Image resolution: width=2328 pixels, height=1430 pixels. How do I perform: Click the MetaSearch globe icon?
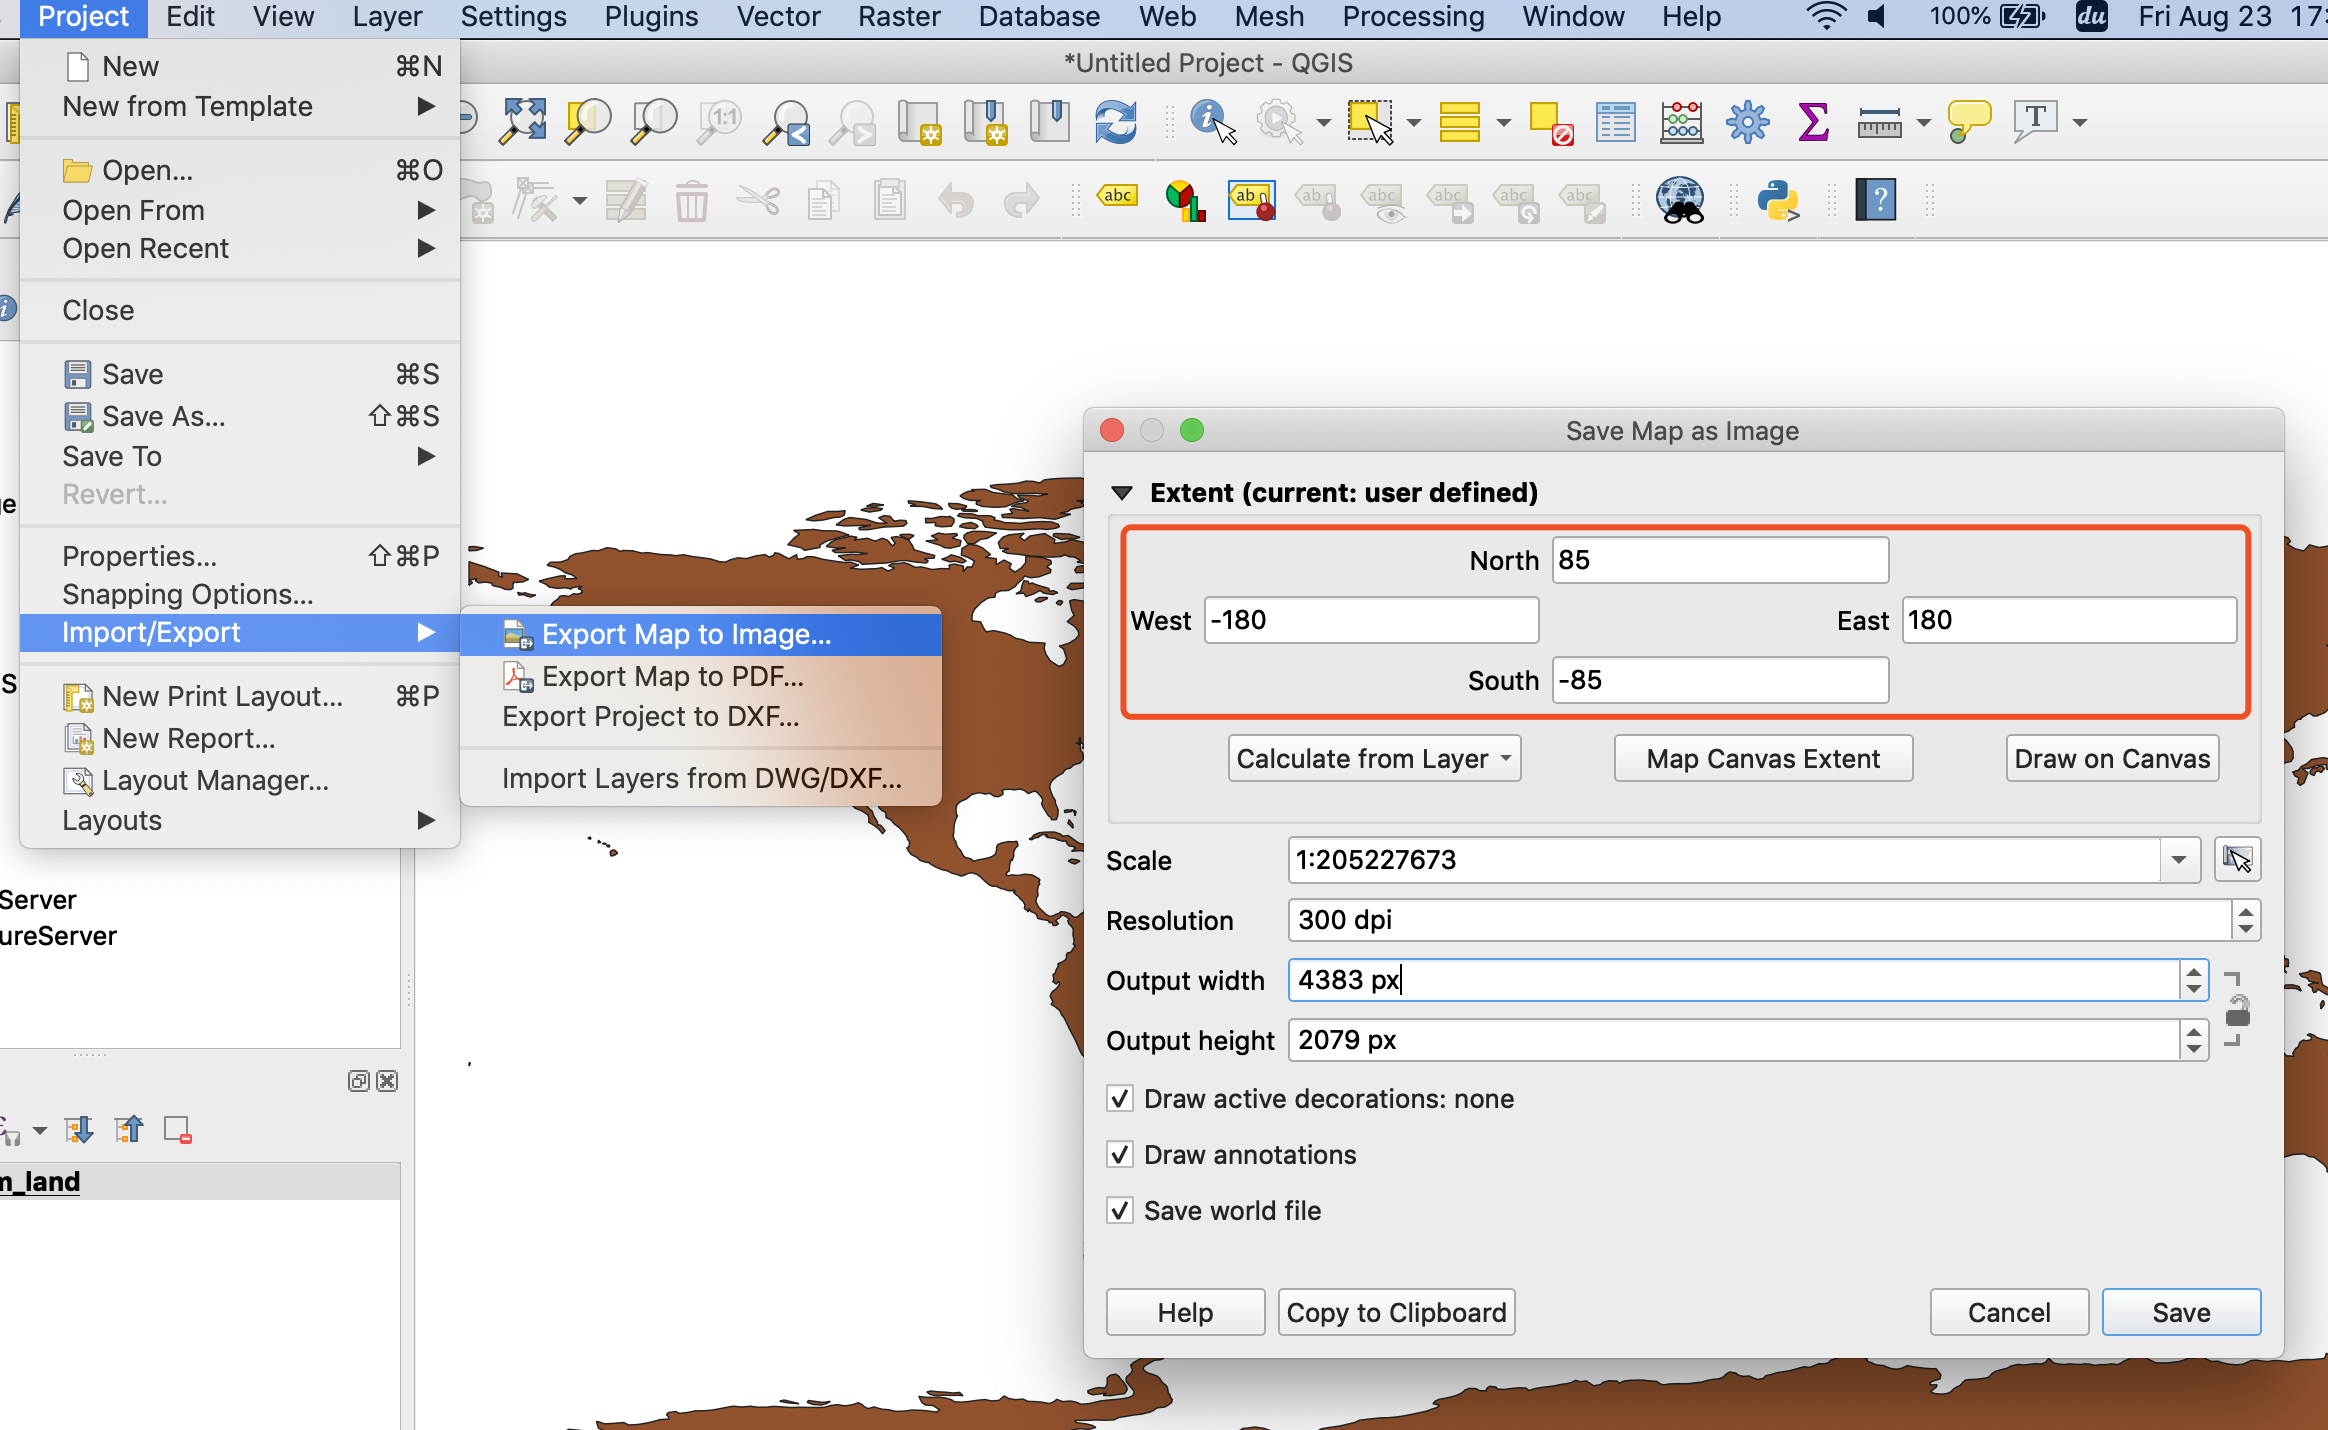(x=1681, y=200)
